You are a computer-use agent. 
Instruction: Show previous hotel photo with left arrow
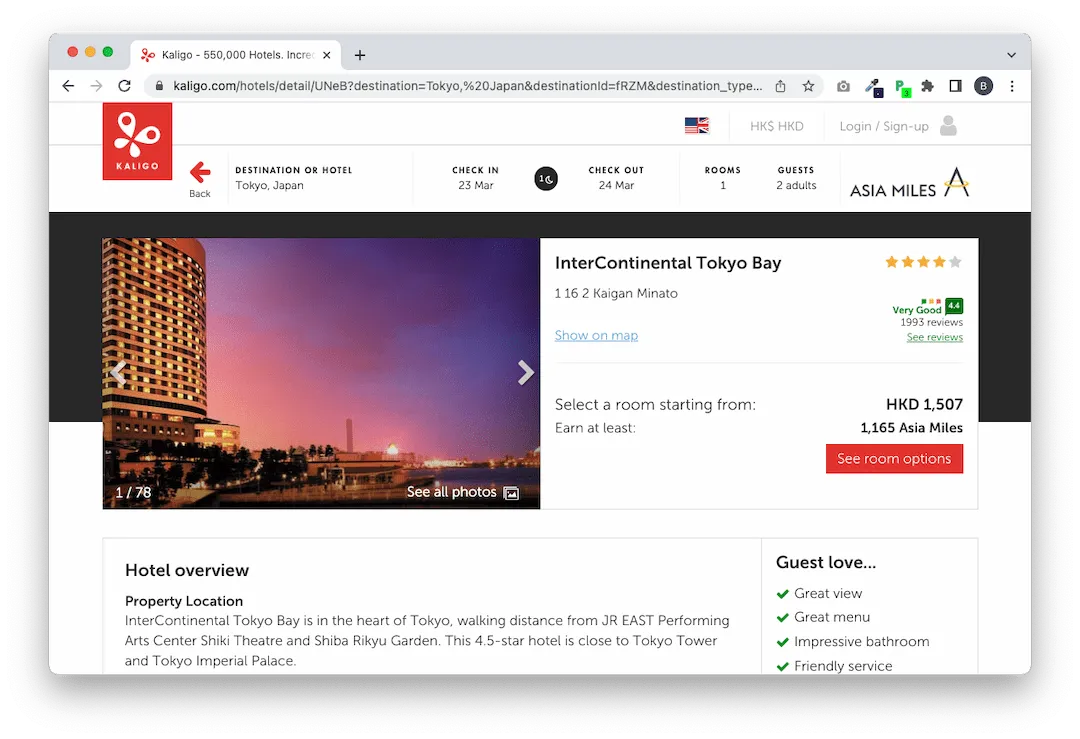(118, 373)
